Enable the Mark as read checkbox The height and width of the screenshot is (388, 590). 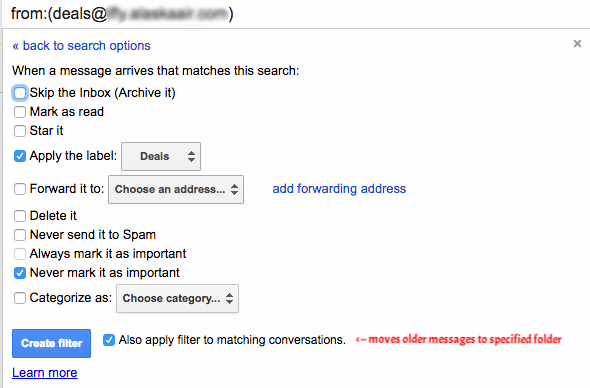(x=20, y=112)
